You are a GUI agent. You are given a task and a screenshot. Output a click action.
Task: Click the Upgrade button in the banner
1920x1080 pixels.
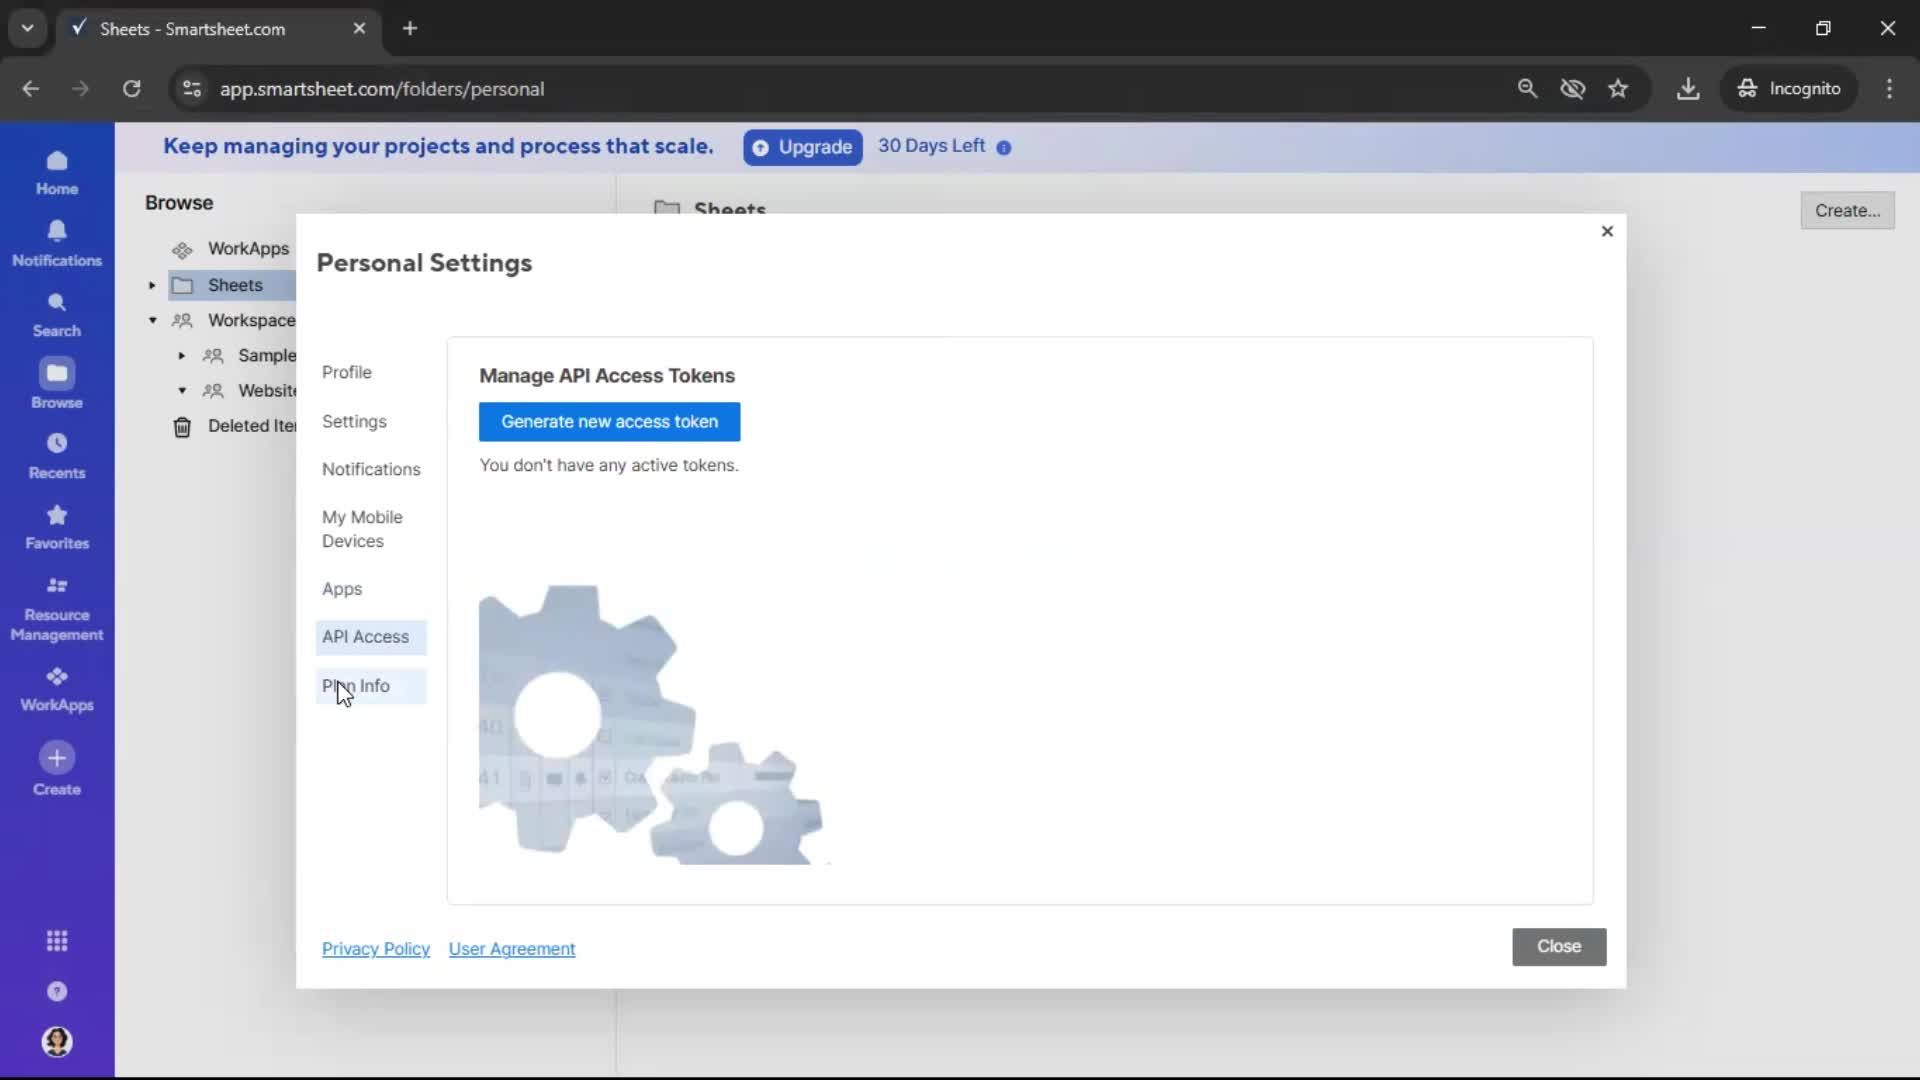click(x=802, y=147)
